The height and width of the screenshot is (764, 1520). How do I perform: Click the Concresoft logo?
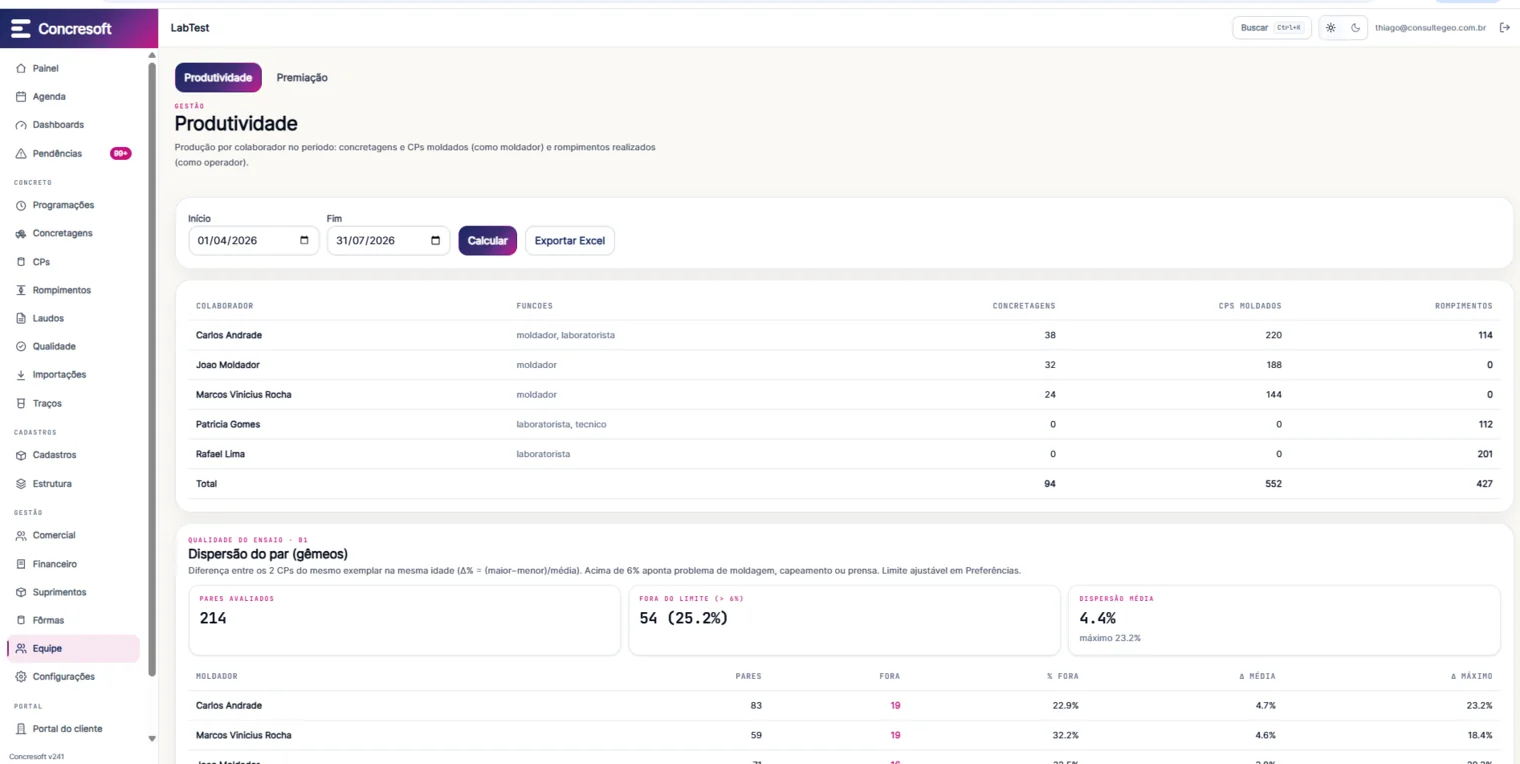(x=61, y=29)
